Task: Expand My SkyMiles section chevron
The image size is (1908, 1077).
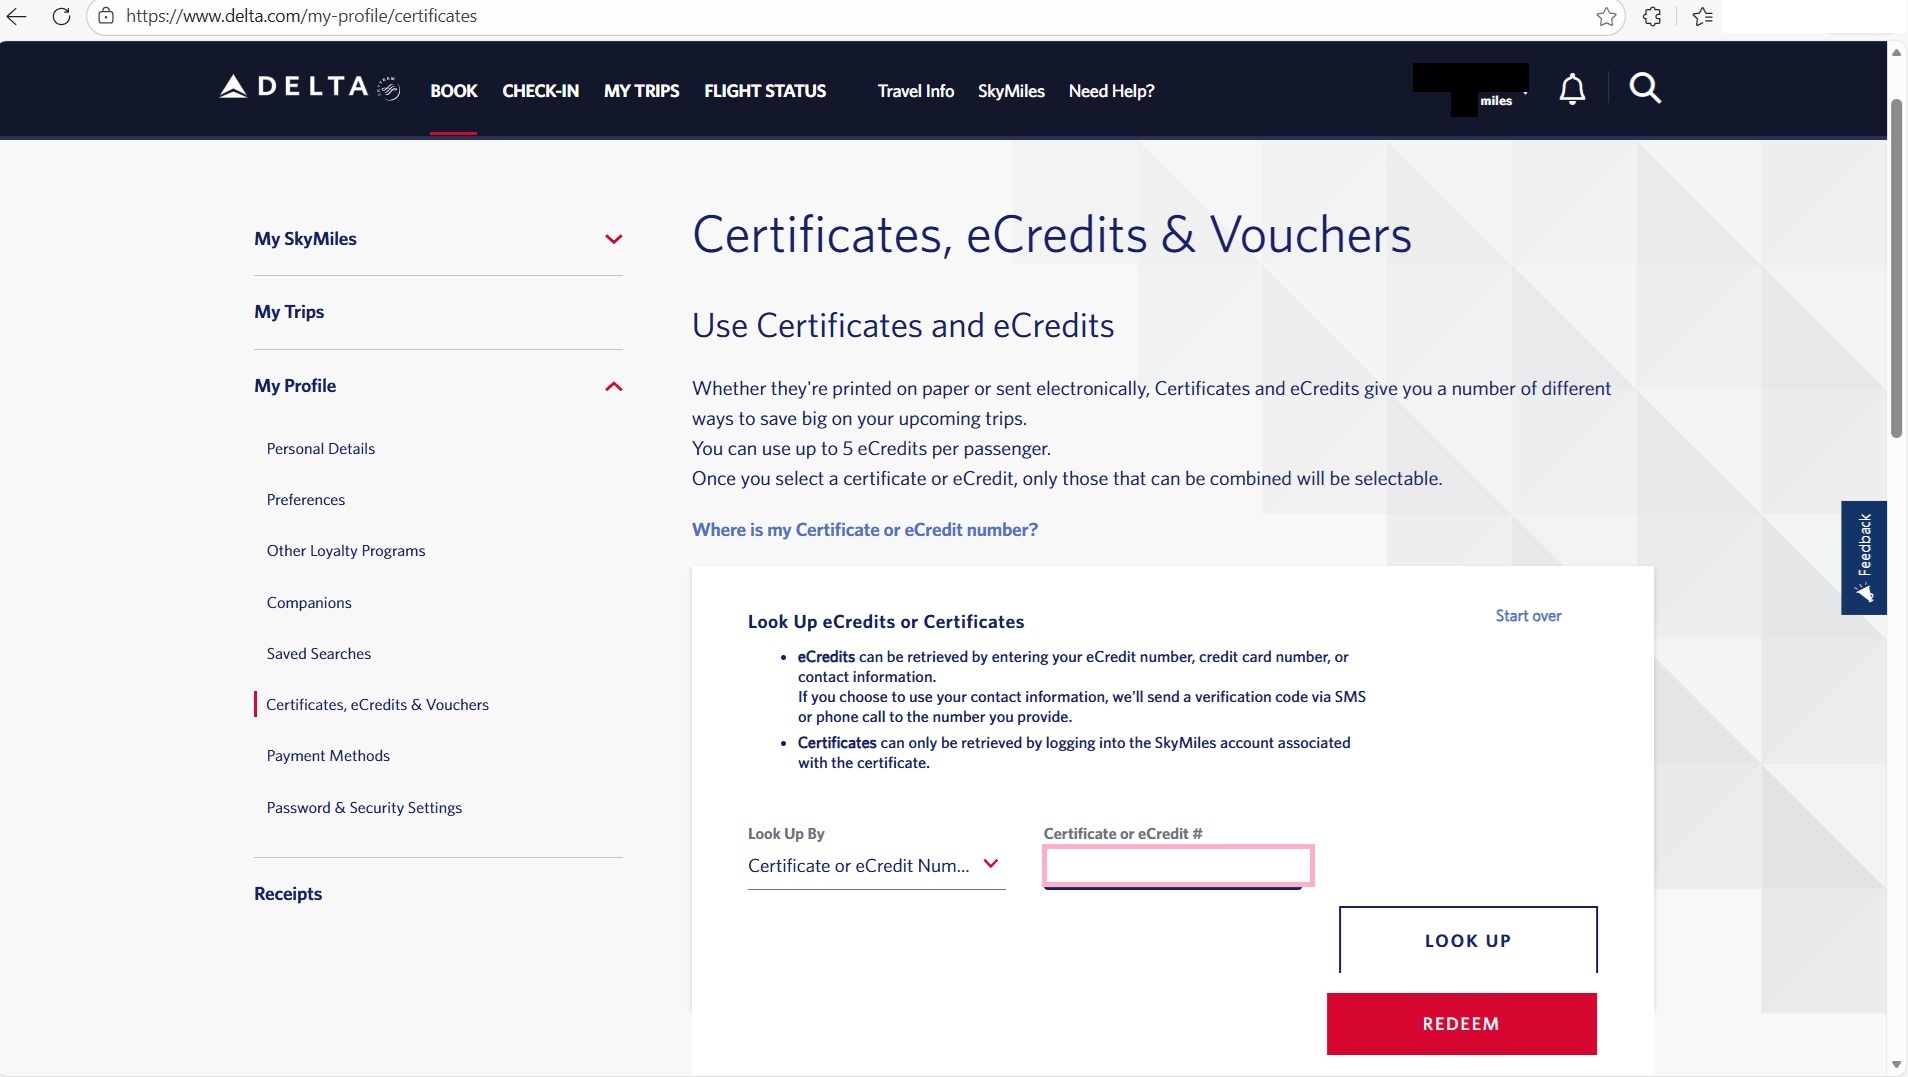Action: coord(614,239)
